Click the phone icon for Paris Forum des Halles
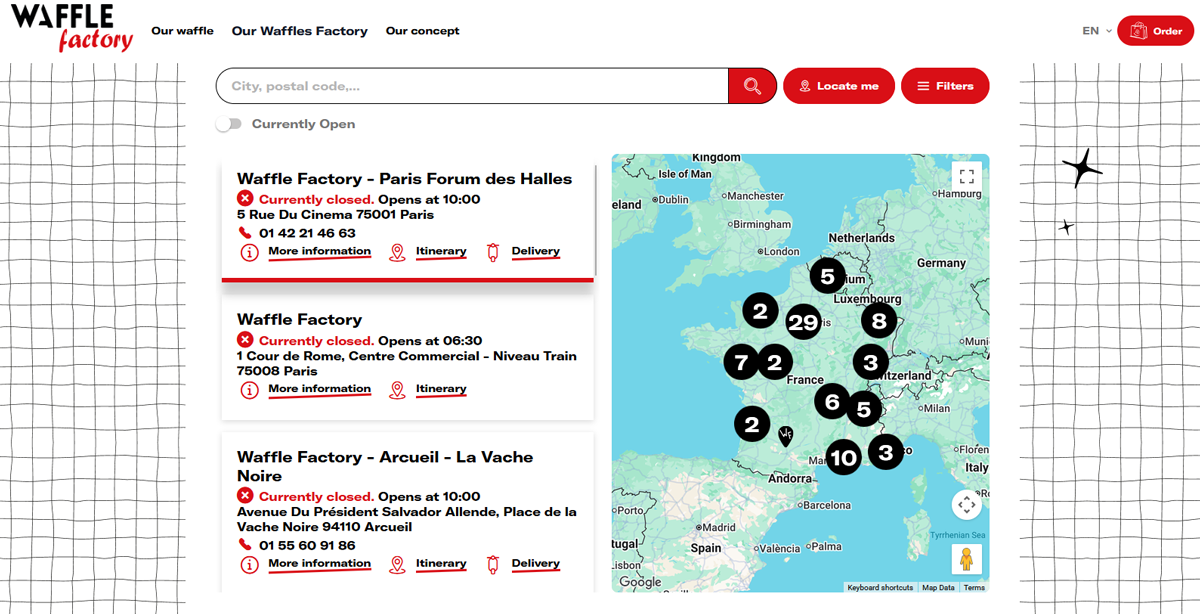Image resolution: width=1200 pixels, height=614 pixels. (x=245, y=233)
